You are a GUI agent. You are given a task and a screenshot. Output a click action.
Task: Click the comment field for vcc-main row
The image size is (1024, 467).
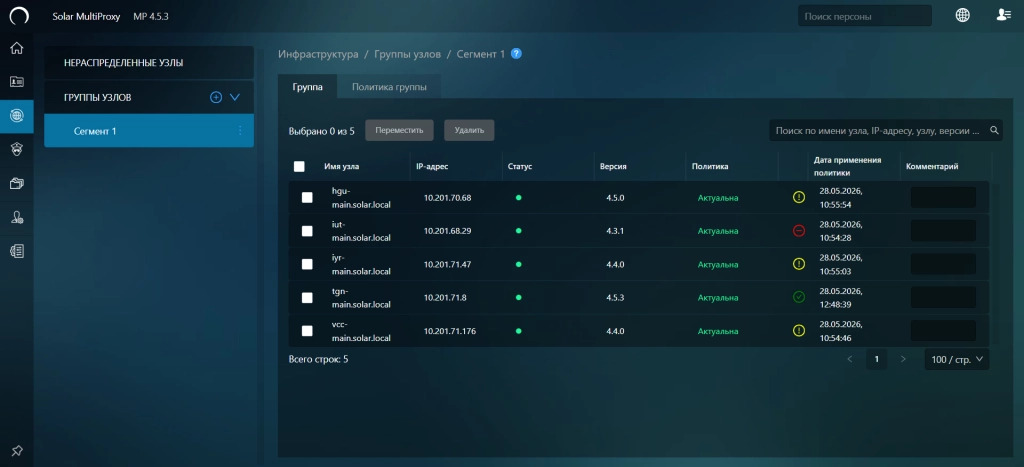[943, 330]
